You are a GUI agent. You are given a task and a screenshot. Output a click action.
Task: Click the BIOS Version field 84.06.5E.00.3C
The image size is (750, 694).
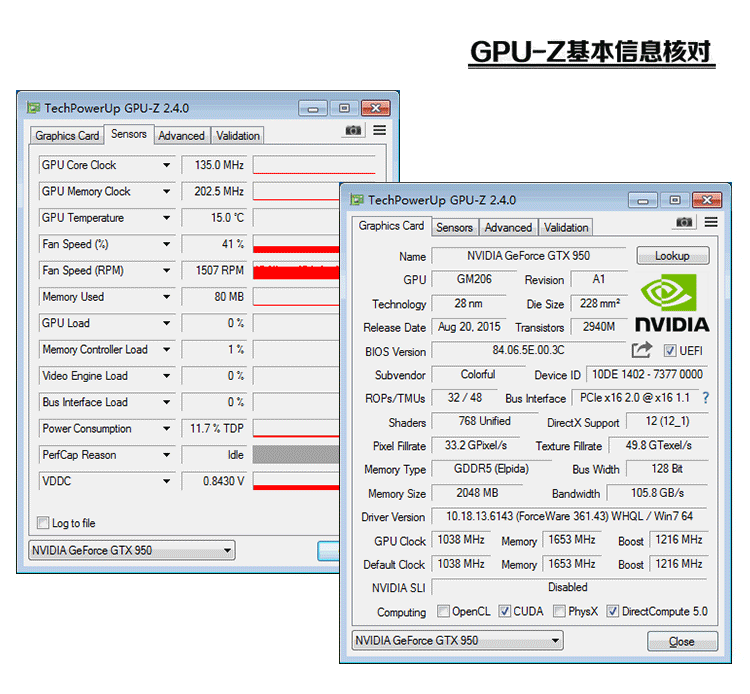pos(529,350)
